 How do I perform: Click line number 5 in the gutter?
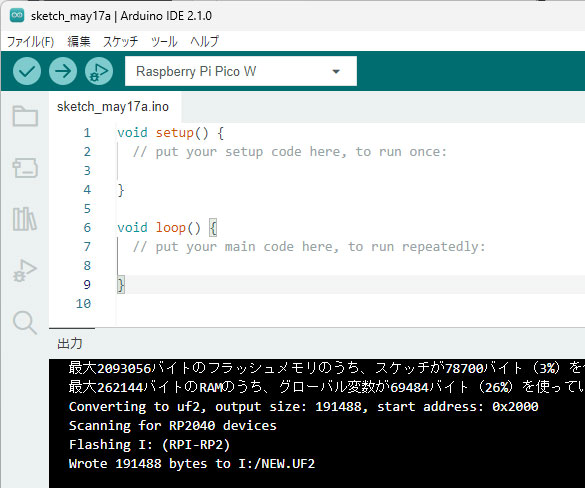point(87,209)
